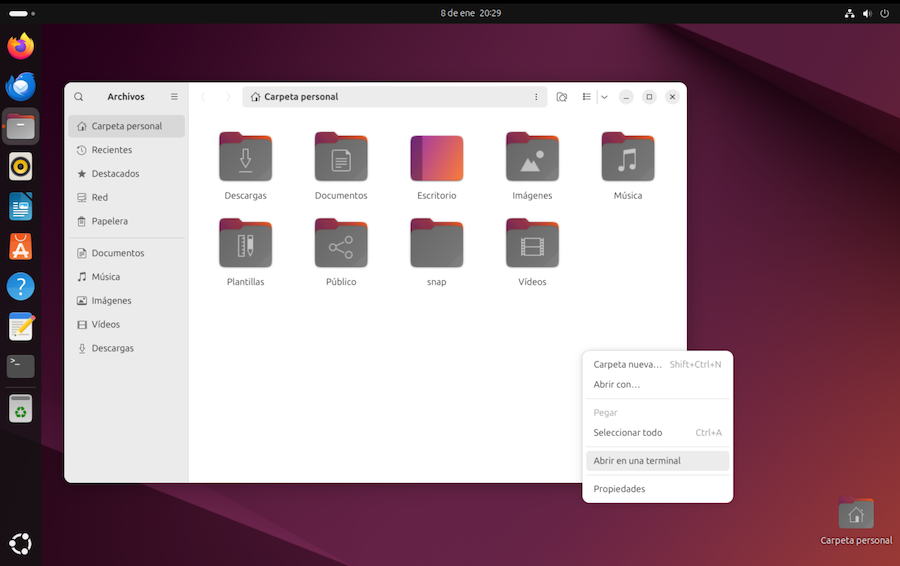
Task: Launch Thunderbird from the dock
Action: tap(20, 86)
